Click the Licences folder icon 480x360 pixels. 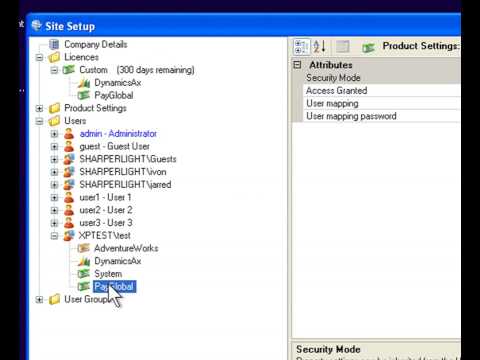coord(54,57)
